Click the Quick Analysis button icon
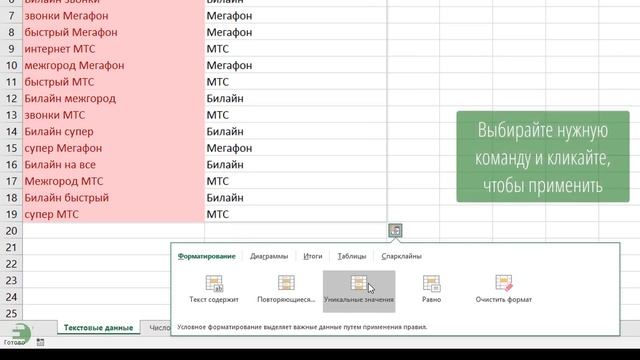Viewport: 640px width, 360px height. (395, 231)
